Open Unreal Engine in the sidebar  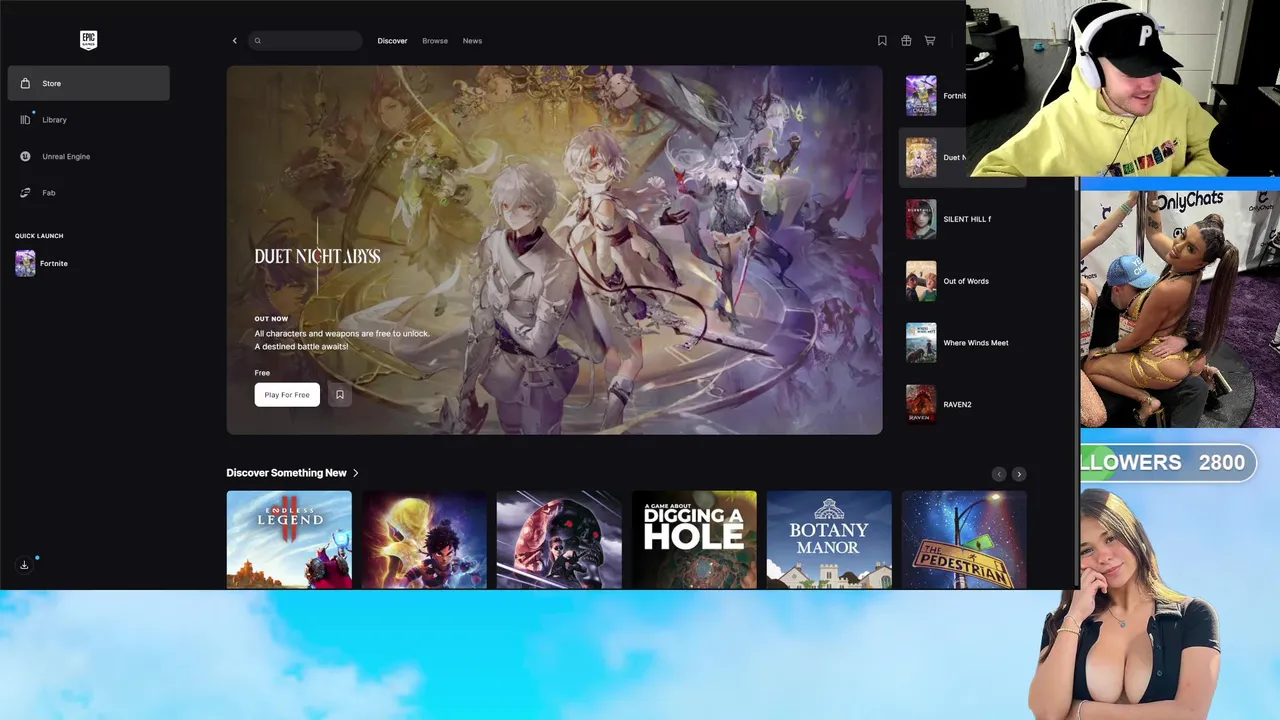point(88,156)
